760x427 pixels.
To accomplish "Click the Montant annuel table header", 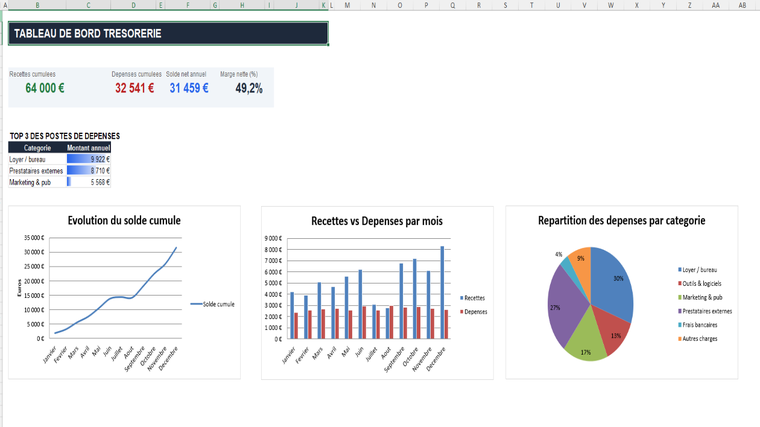I will click(x=88, y=148).
